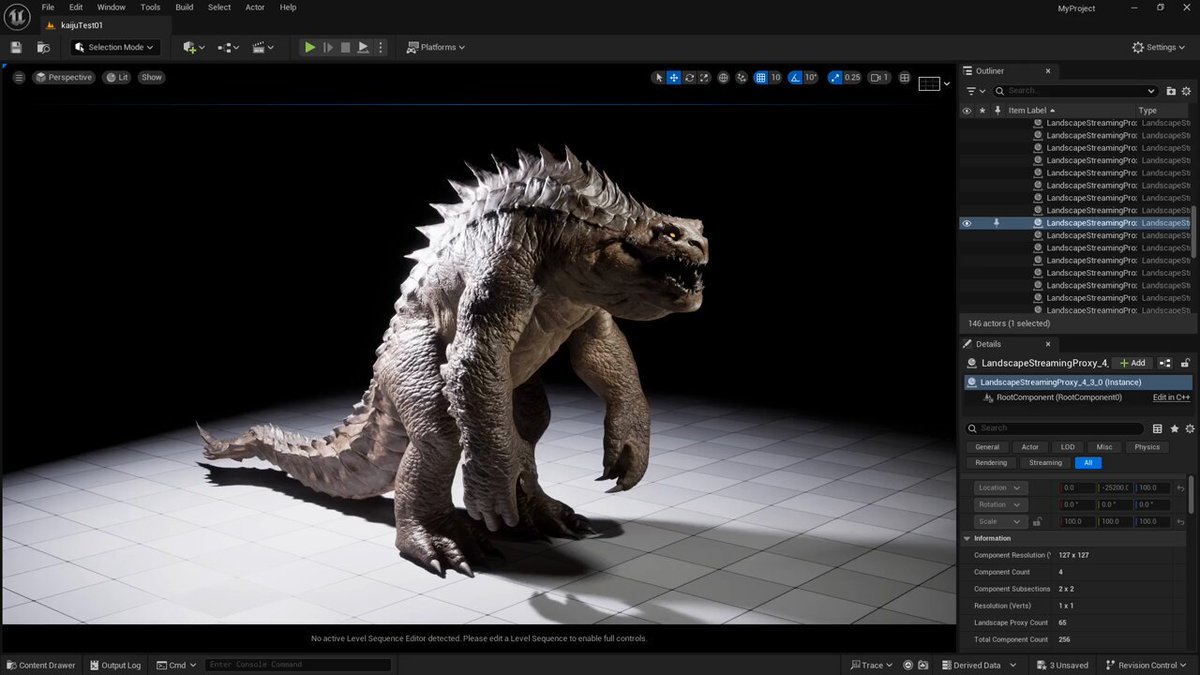The width and height of the screenshot is (1200, 675).
Task: Click the Details panel search field
Action: [x=1055, y=428]
